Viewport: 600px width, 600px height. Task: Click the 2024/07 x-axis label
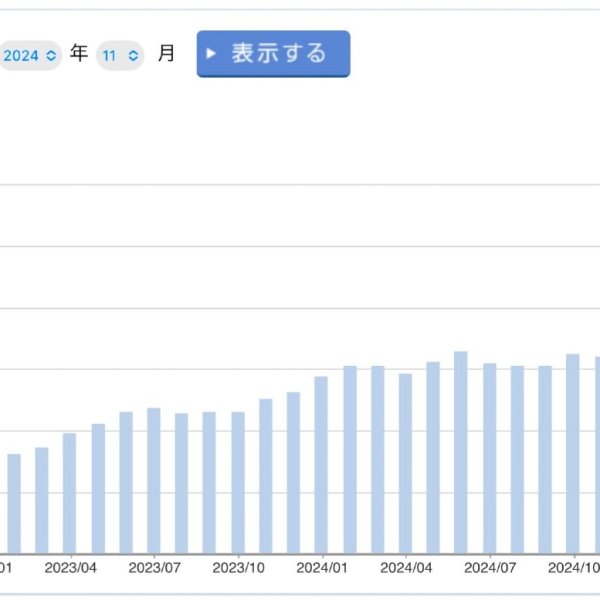pyautogui.click(x=489, y=568)
